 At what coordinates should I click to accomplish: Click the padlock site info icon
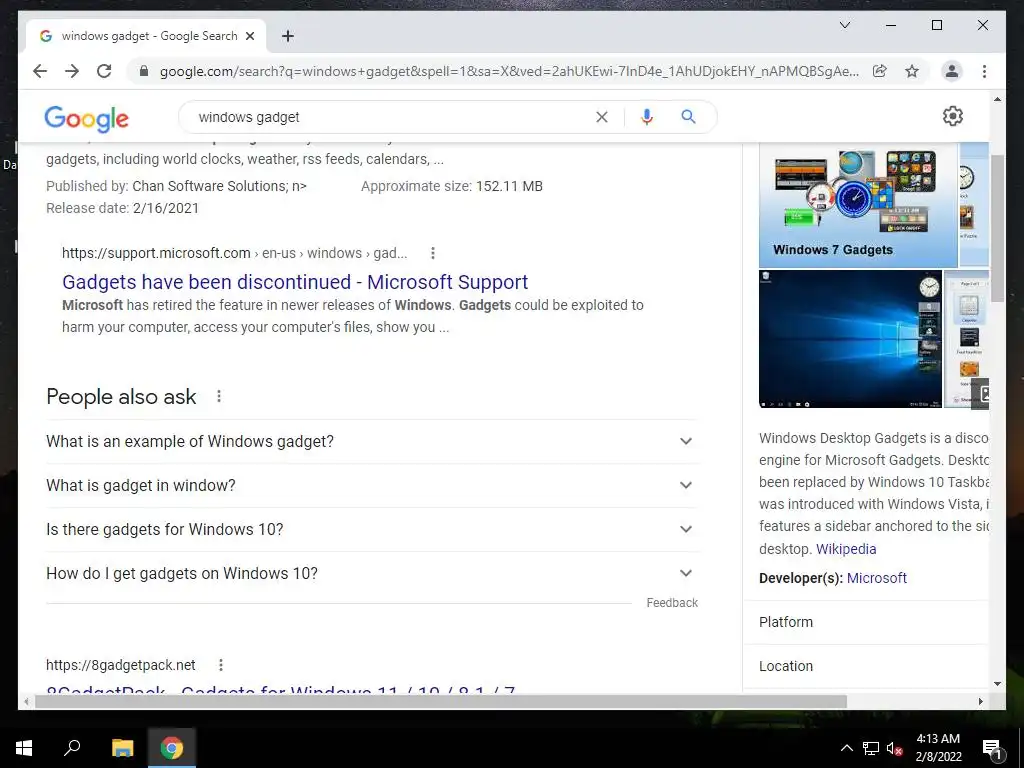[144, 71]
